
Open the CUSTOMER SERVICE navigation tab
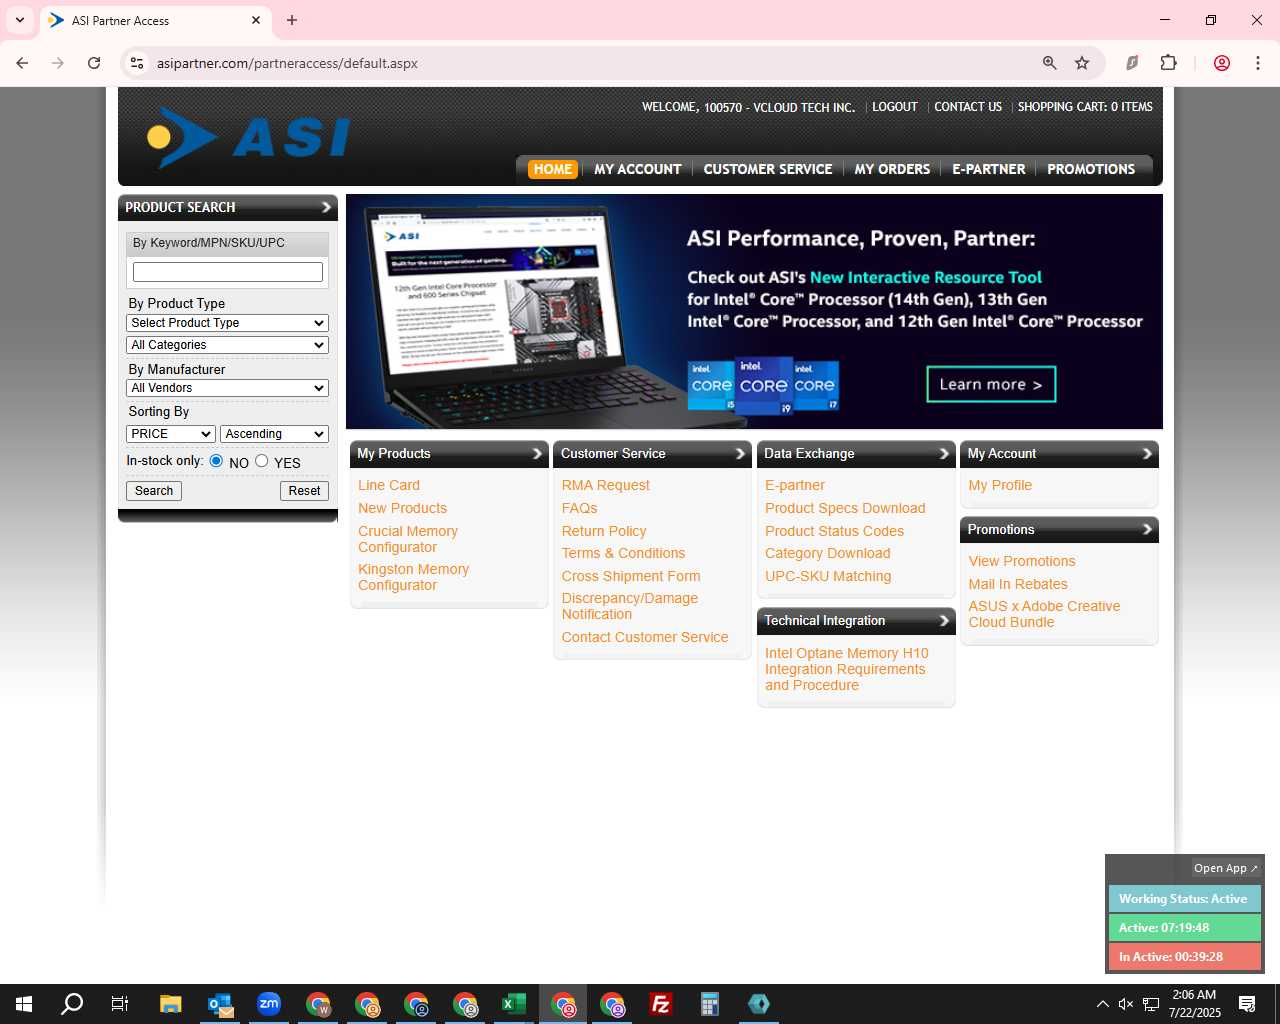pyautogui.click(x=768, y=169)
